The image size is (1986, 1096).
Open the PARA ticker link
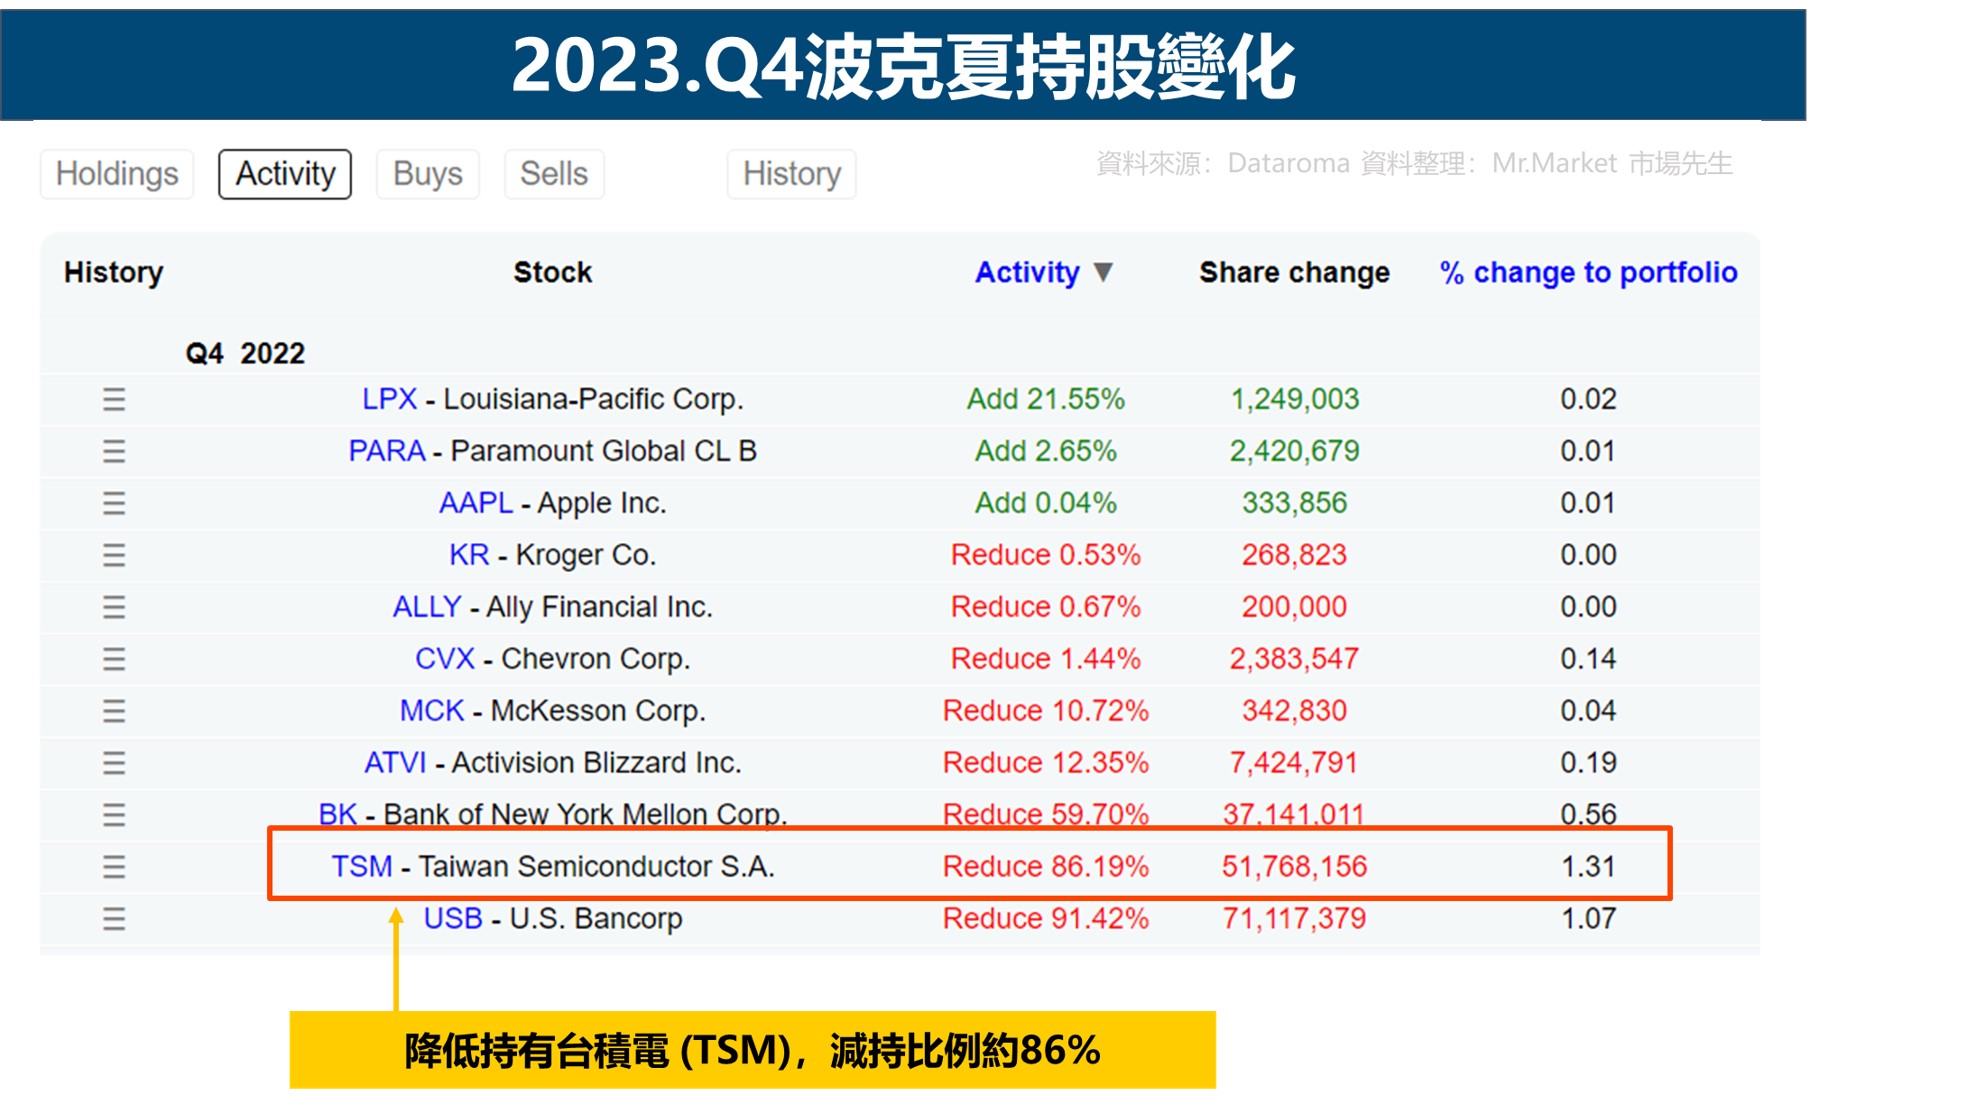click(x=386, y=451)
